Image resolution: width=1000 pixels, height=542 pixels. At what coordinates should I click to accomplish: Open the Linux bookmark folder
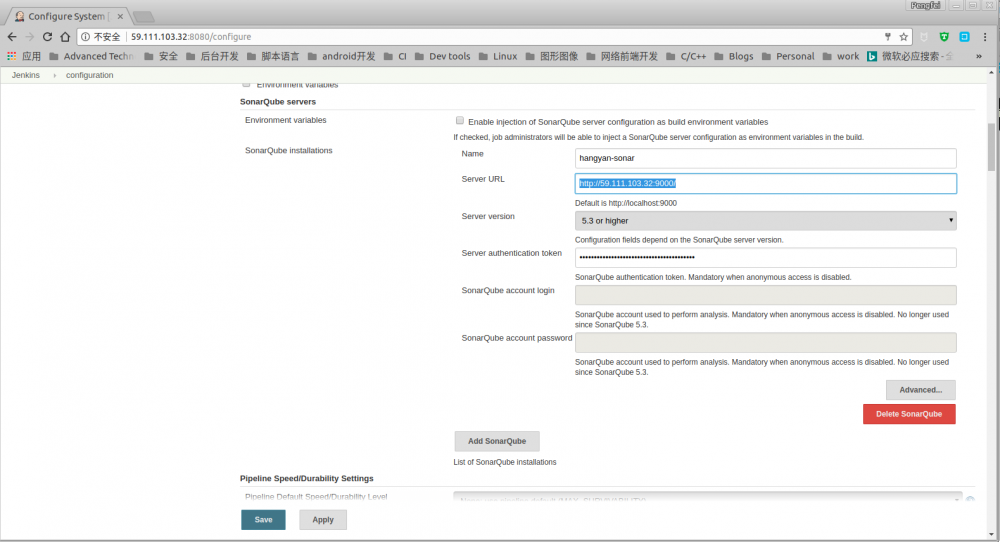497,56
